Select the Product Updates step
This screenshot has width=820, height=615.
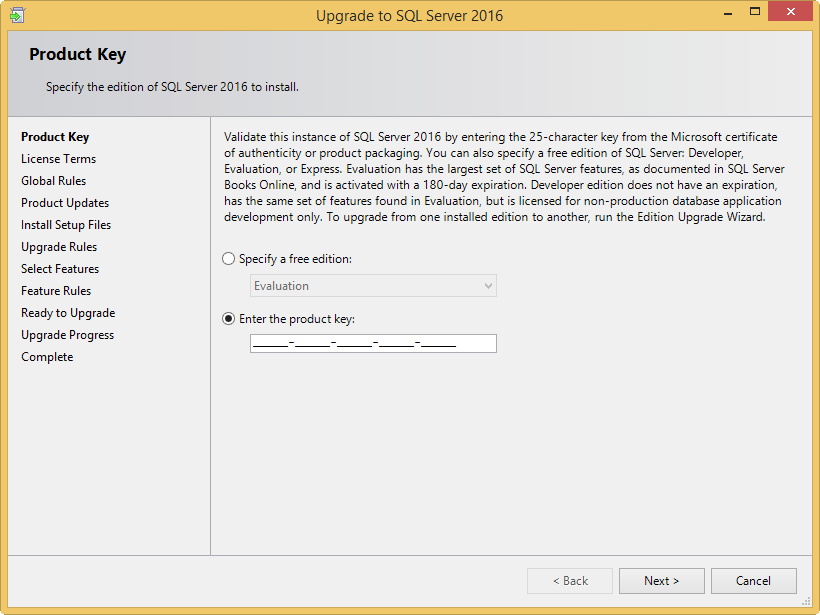pyautogui.click(x=65, y=203)
